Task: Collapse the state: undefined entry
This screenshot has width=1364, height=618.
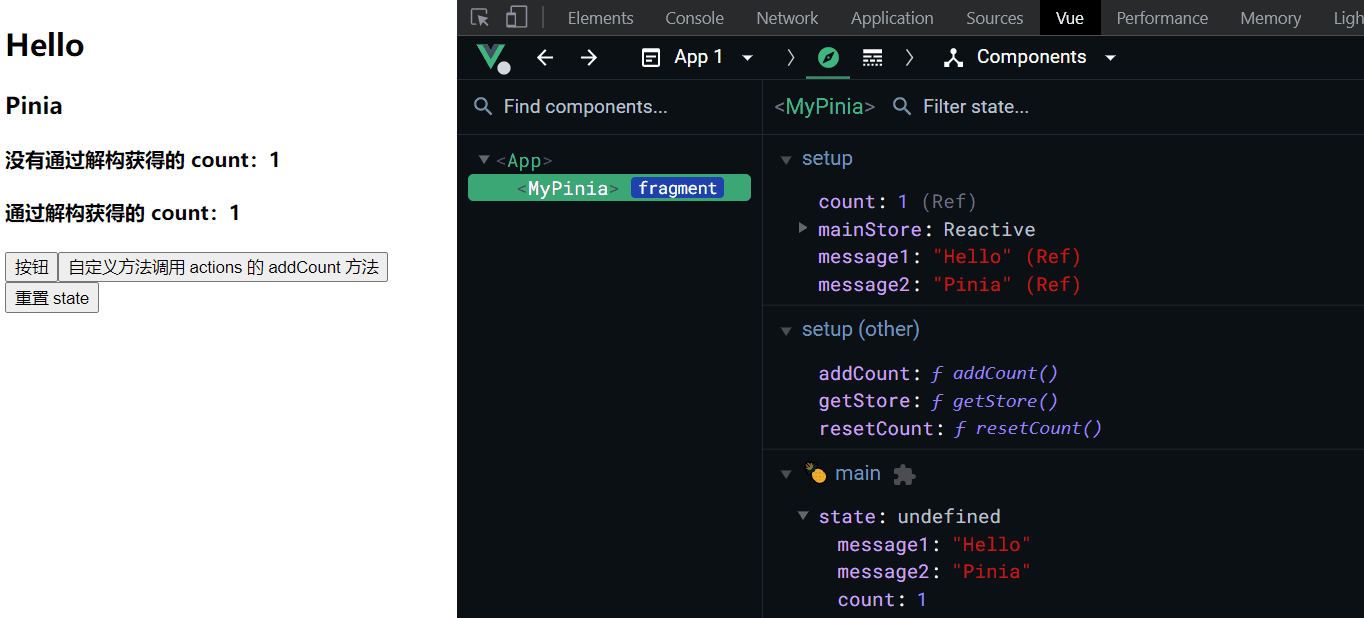Action: [x=803, y=516]
